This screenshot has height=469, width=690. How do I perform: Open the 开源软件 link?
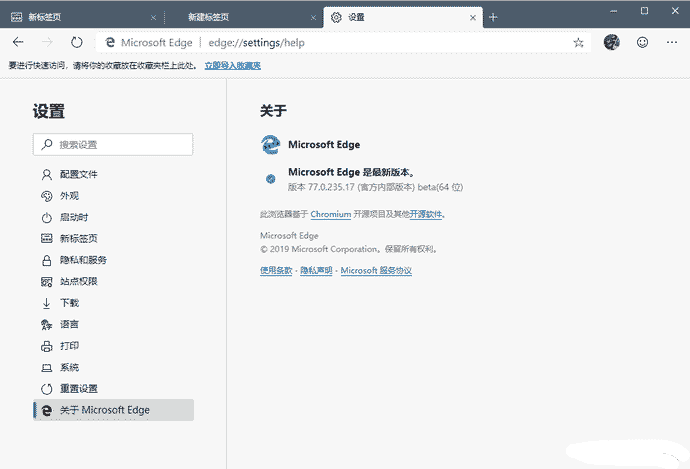[426, 214]
